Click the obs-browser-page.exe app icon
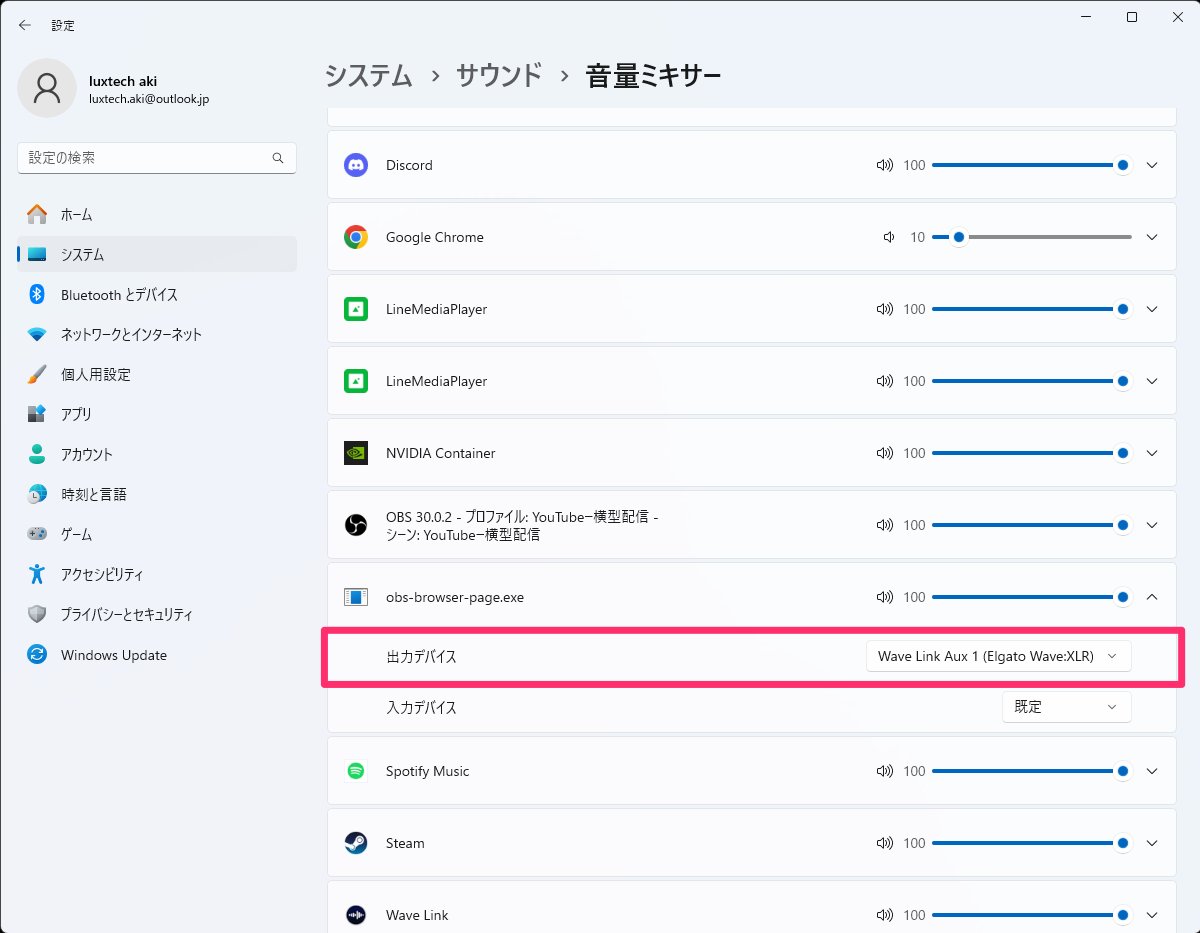Viewport: 1200px width, 933px height. pyautogui.click(x=356, y=597)
